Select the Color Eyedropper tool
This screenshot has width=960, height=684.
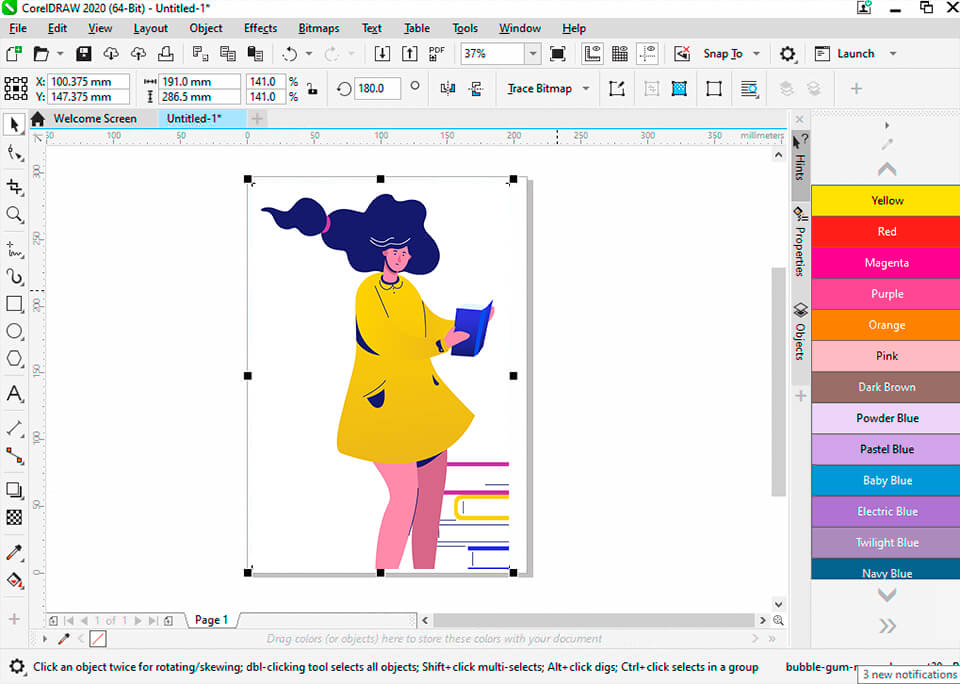(x=14, y=552)
